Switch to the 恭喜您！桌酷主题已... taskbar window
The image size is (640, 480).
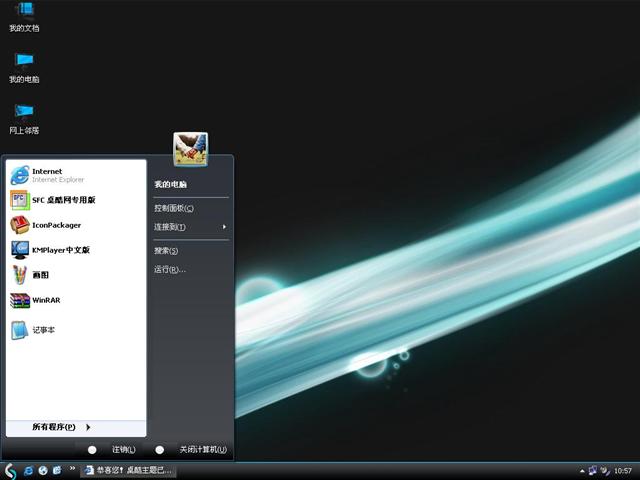128,470
